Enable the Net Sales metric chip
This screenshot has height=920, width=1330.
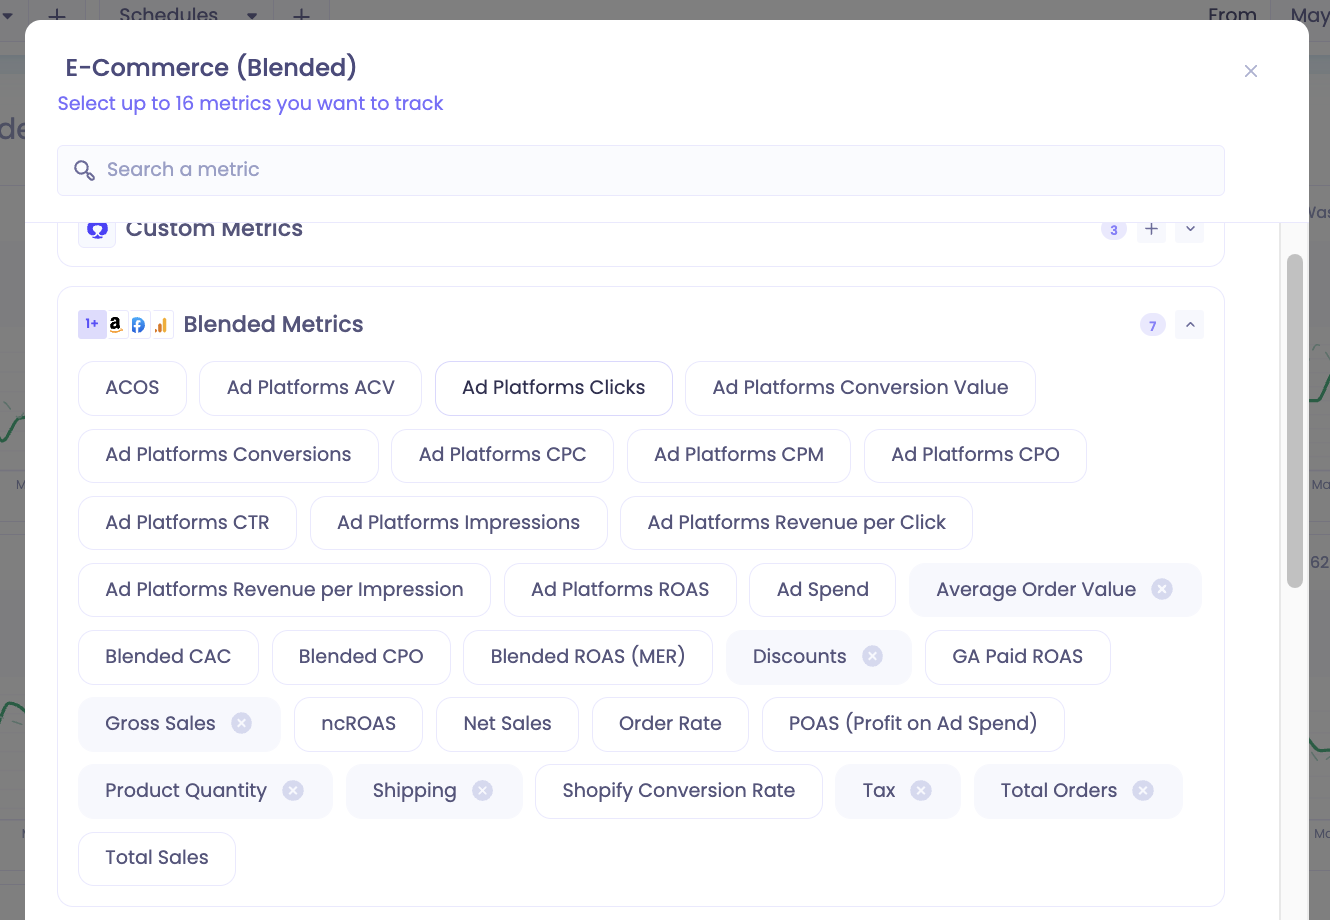507,724
